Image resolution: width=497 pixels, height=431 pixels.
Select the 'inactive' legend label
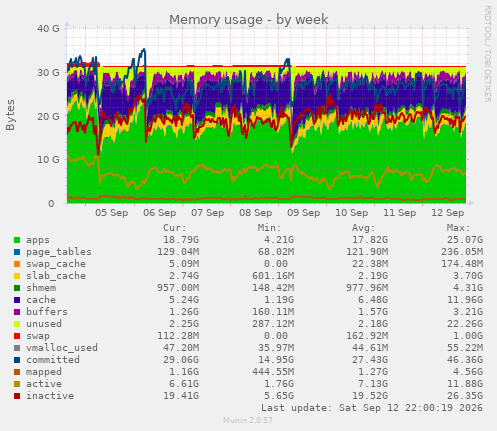tap(50, 396)
